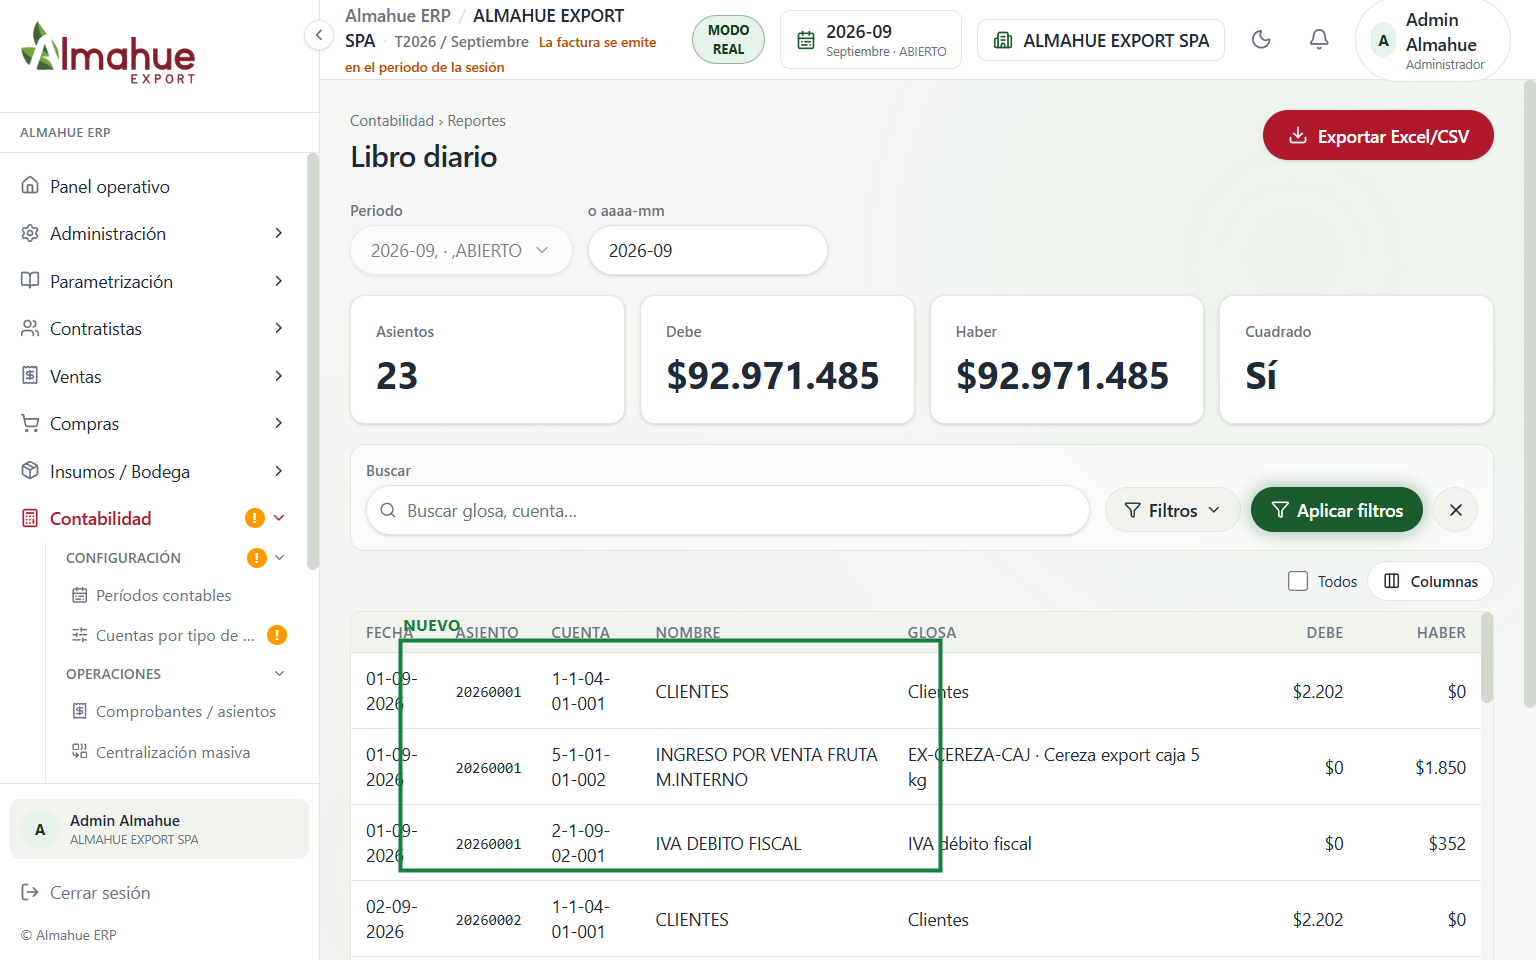
Task: Click the Cerrar sesión logout icon
Action: [30, 892]
